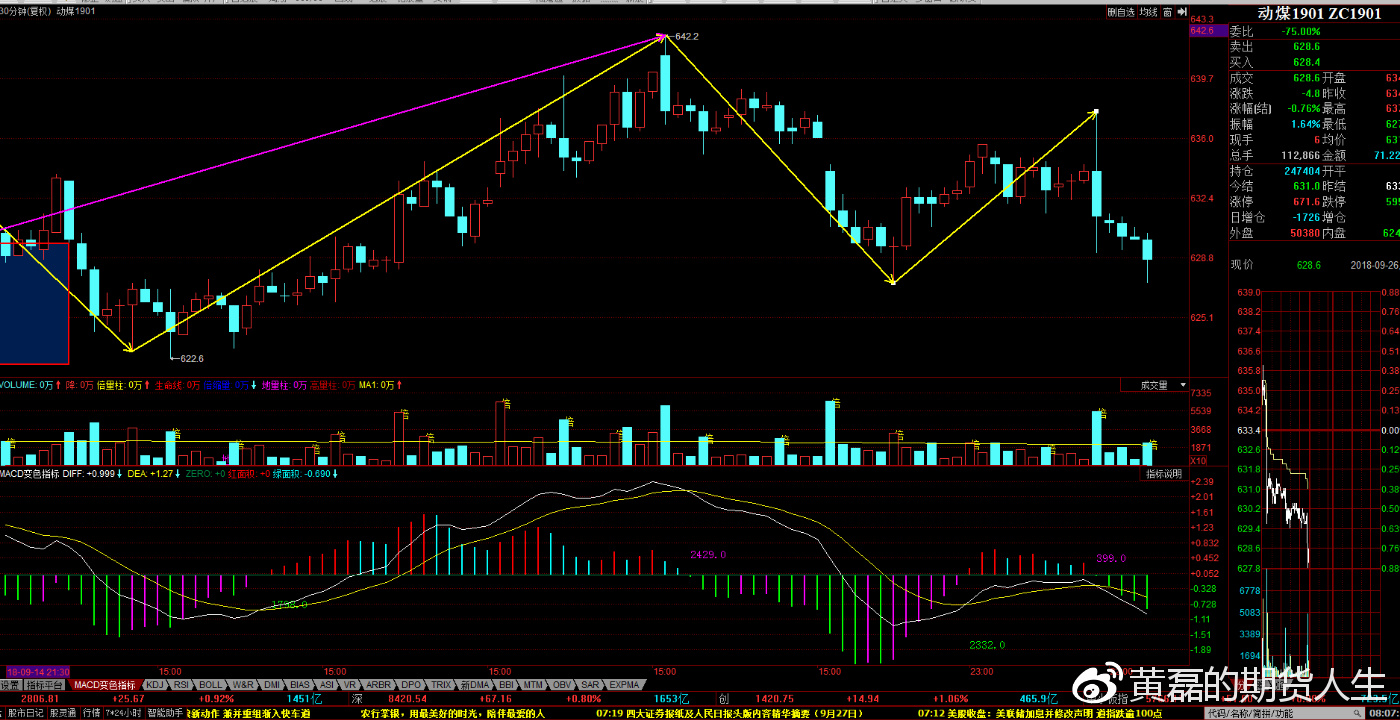Select the ARBR indicator tab
1400x720 pixels.
[379, 685]
